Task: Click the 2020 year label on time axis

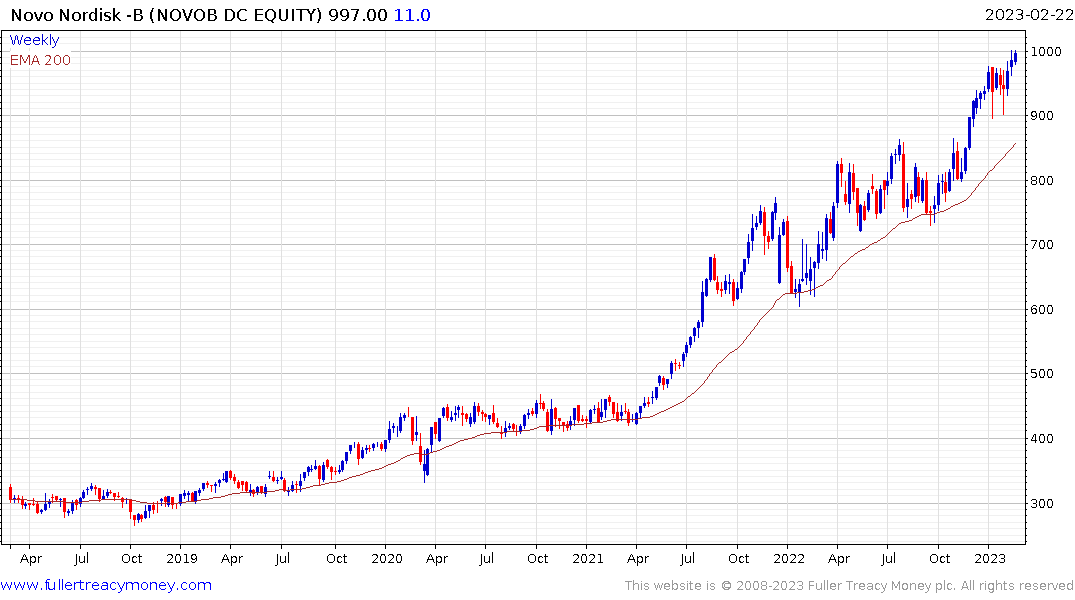Action: [x=387, y=559]
